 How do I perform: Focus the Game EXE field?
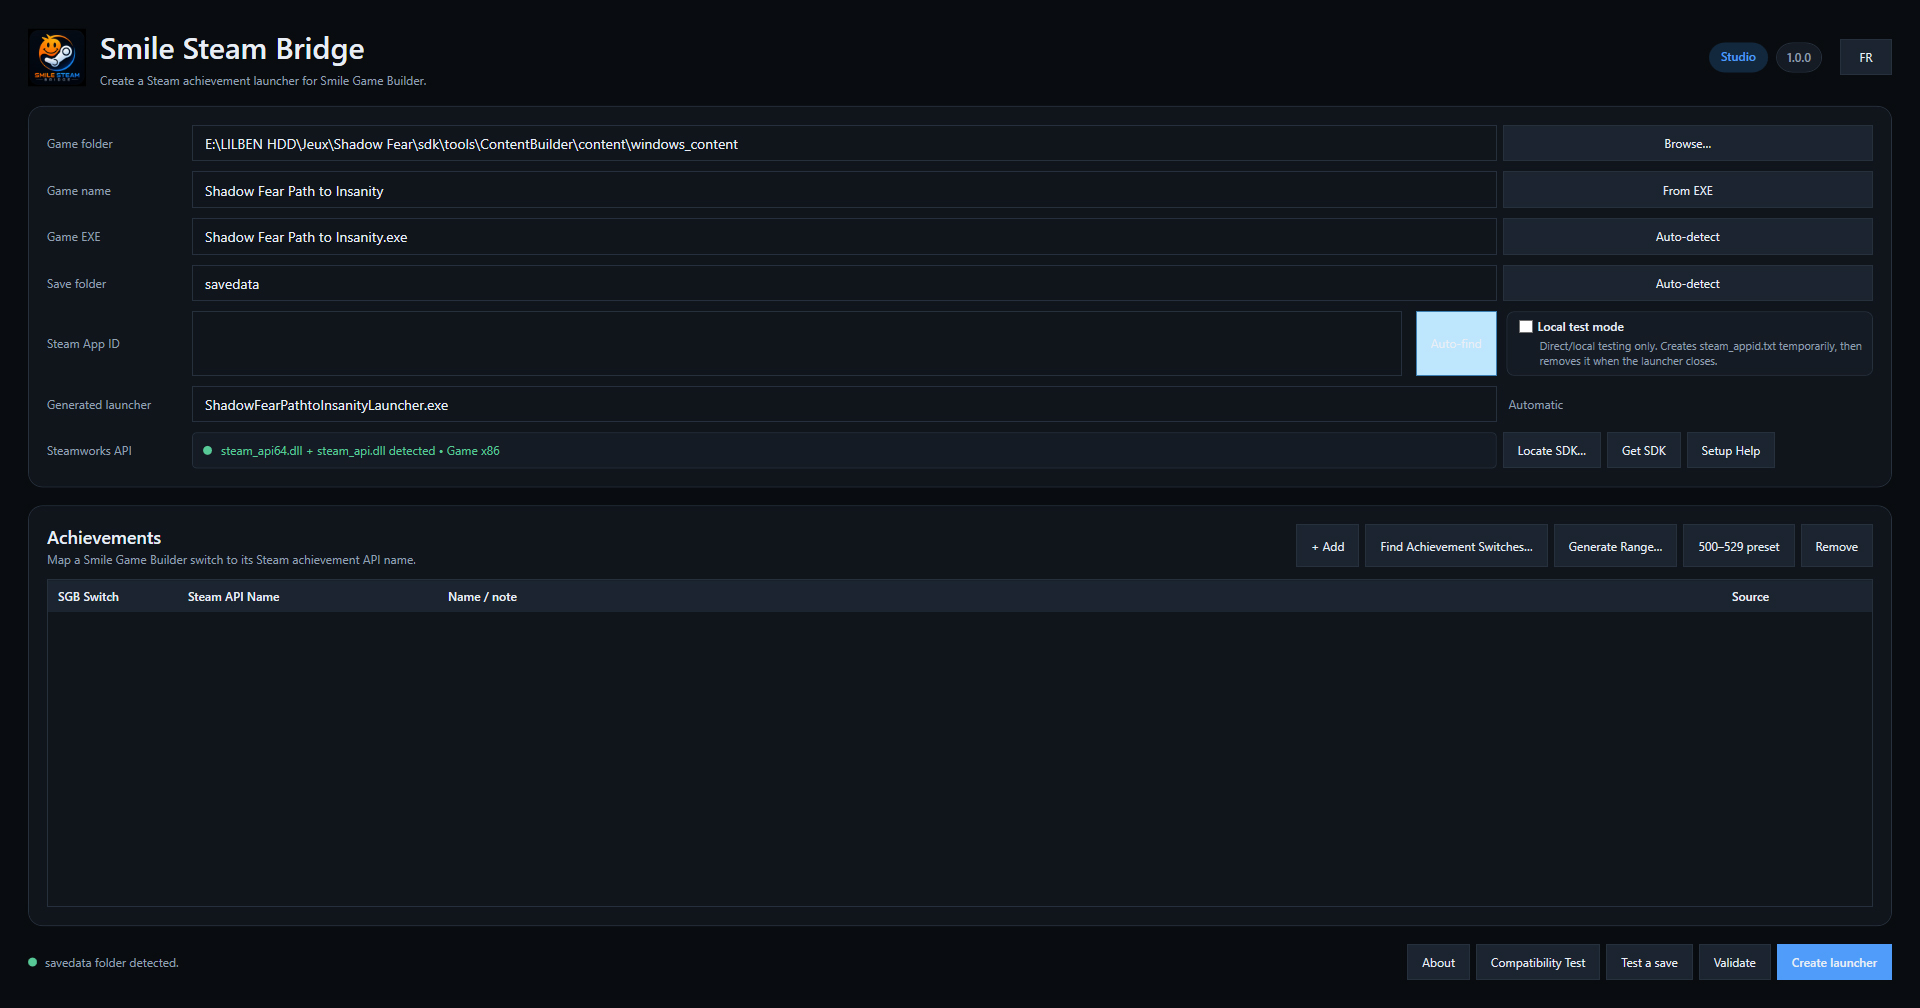(x=844, y=237)
